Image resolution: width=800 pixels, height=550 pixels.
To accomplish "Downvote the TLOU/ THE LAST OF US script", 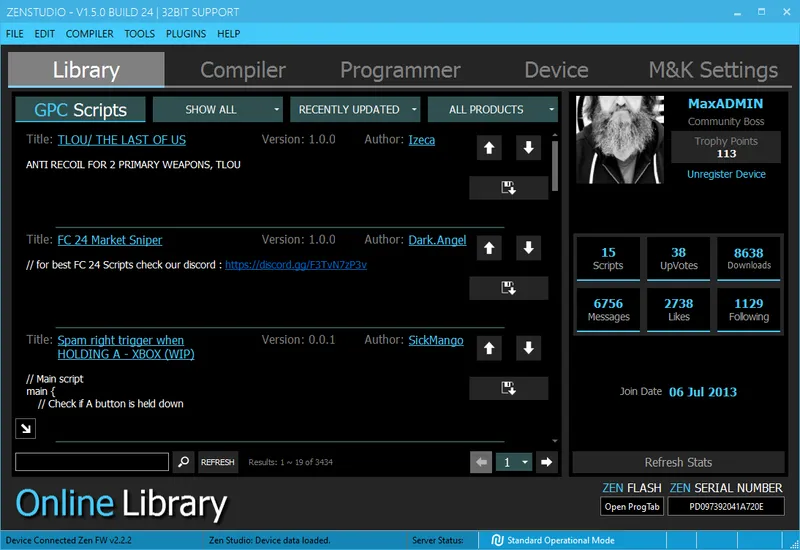I will 529,148.
